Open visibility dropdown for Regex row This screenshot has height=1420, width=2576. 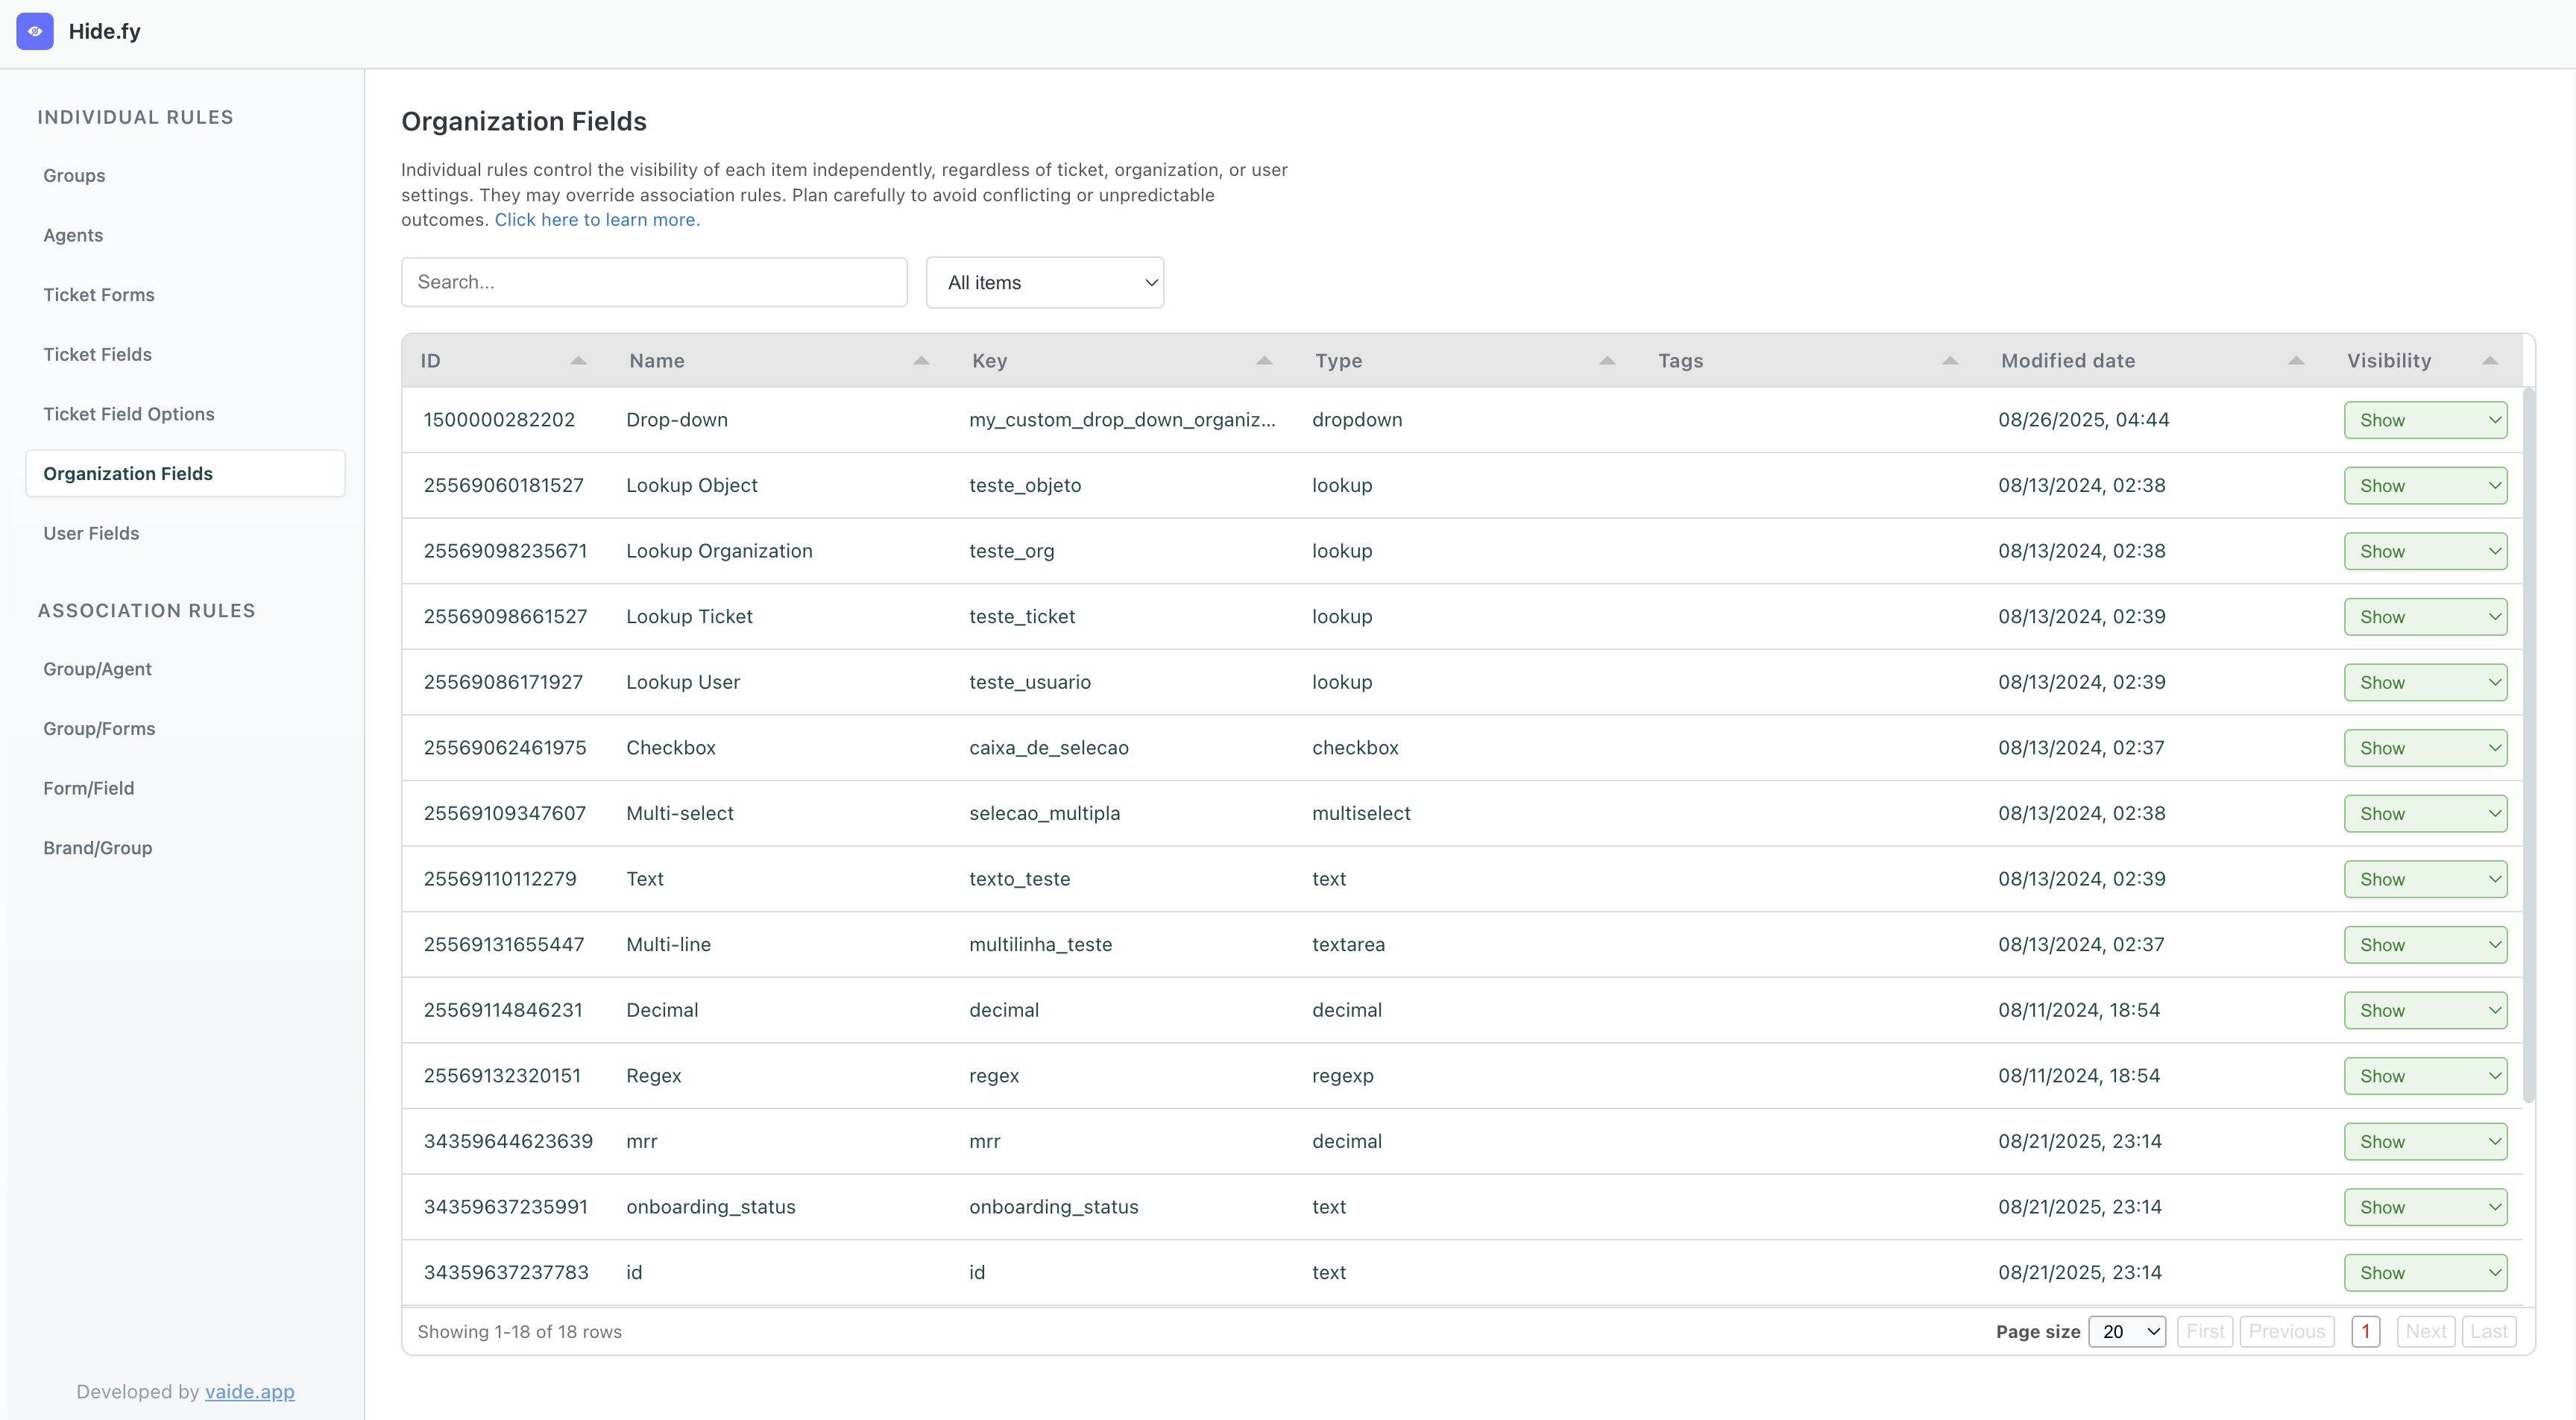[2425, 1076]
